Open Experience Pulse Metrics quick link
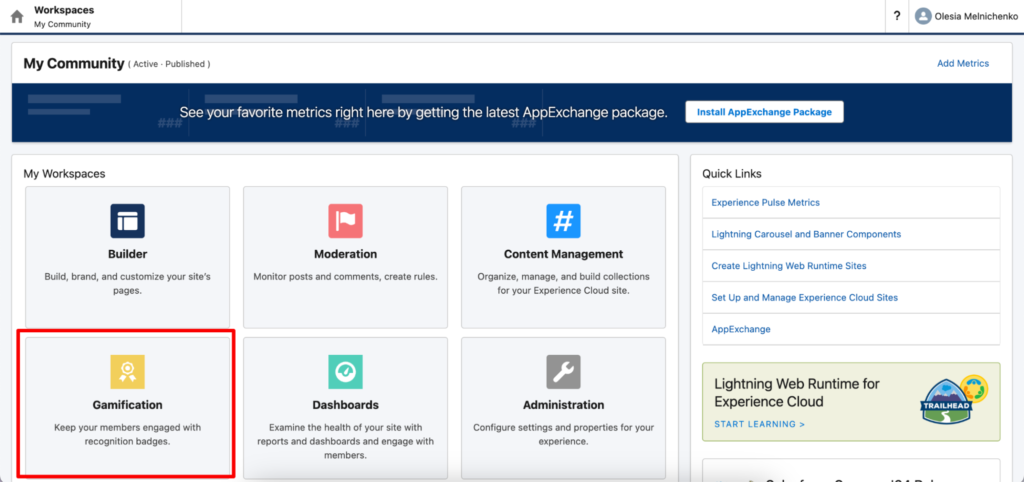This screenshot has height=482, width=1024. pos(765,202)
